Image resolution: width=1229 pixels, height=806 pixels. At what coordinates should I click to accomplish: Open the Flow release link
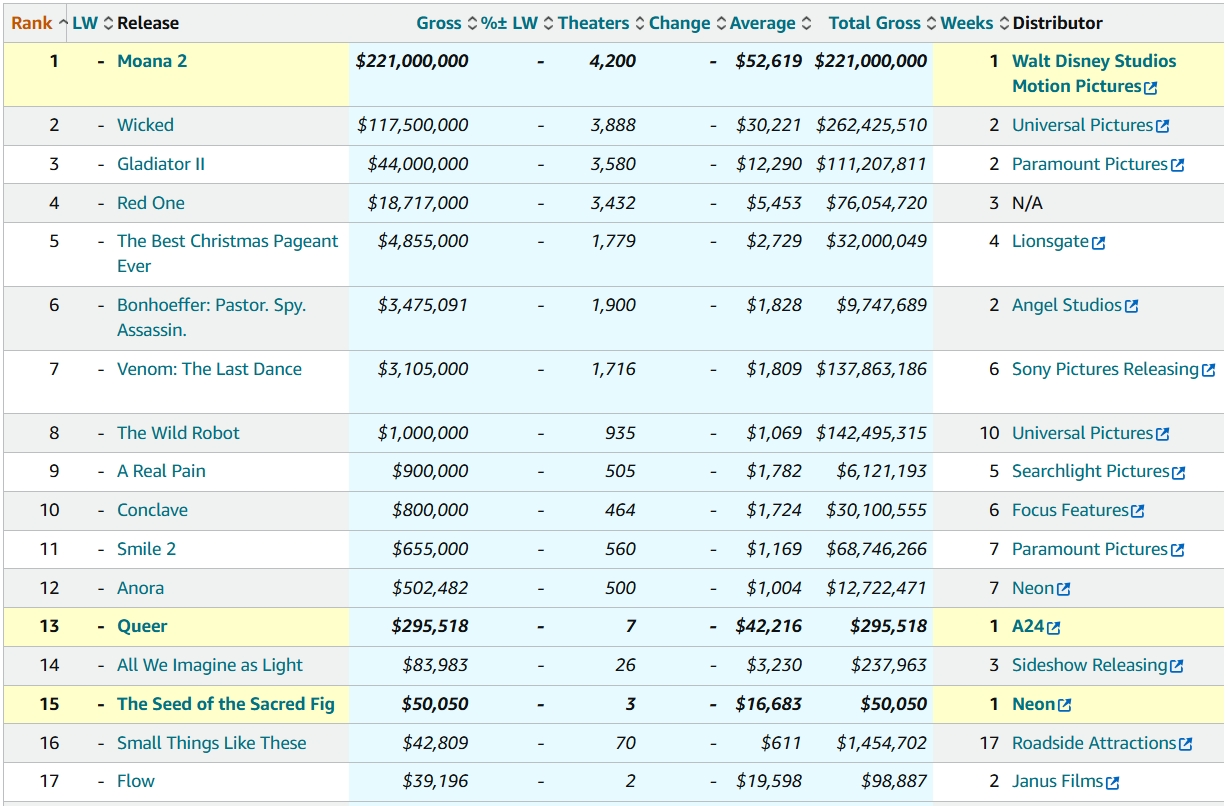136,781
